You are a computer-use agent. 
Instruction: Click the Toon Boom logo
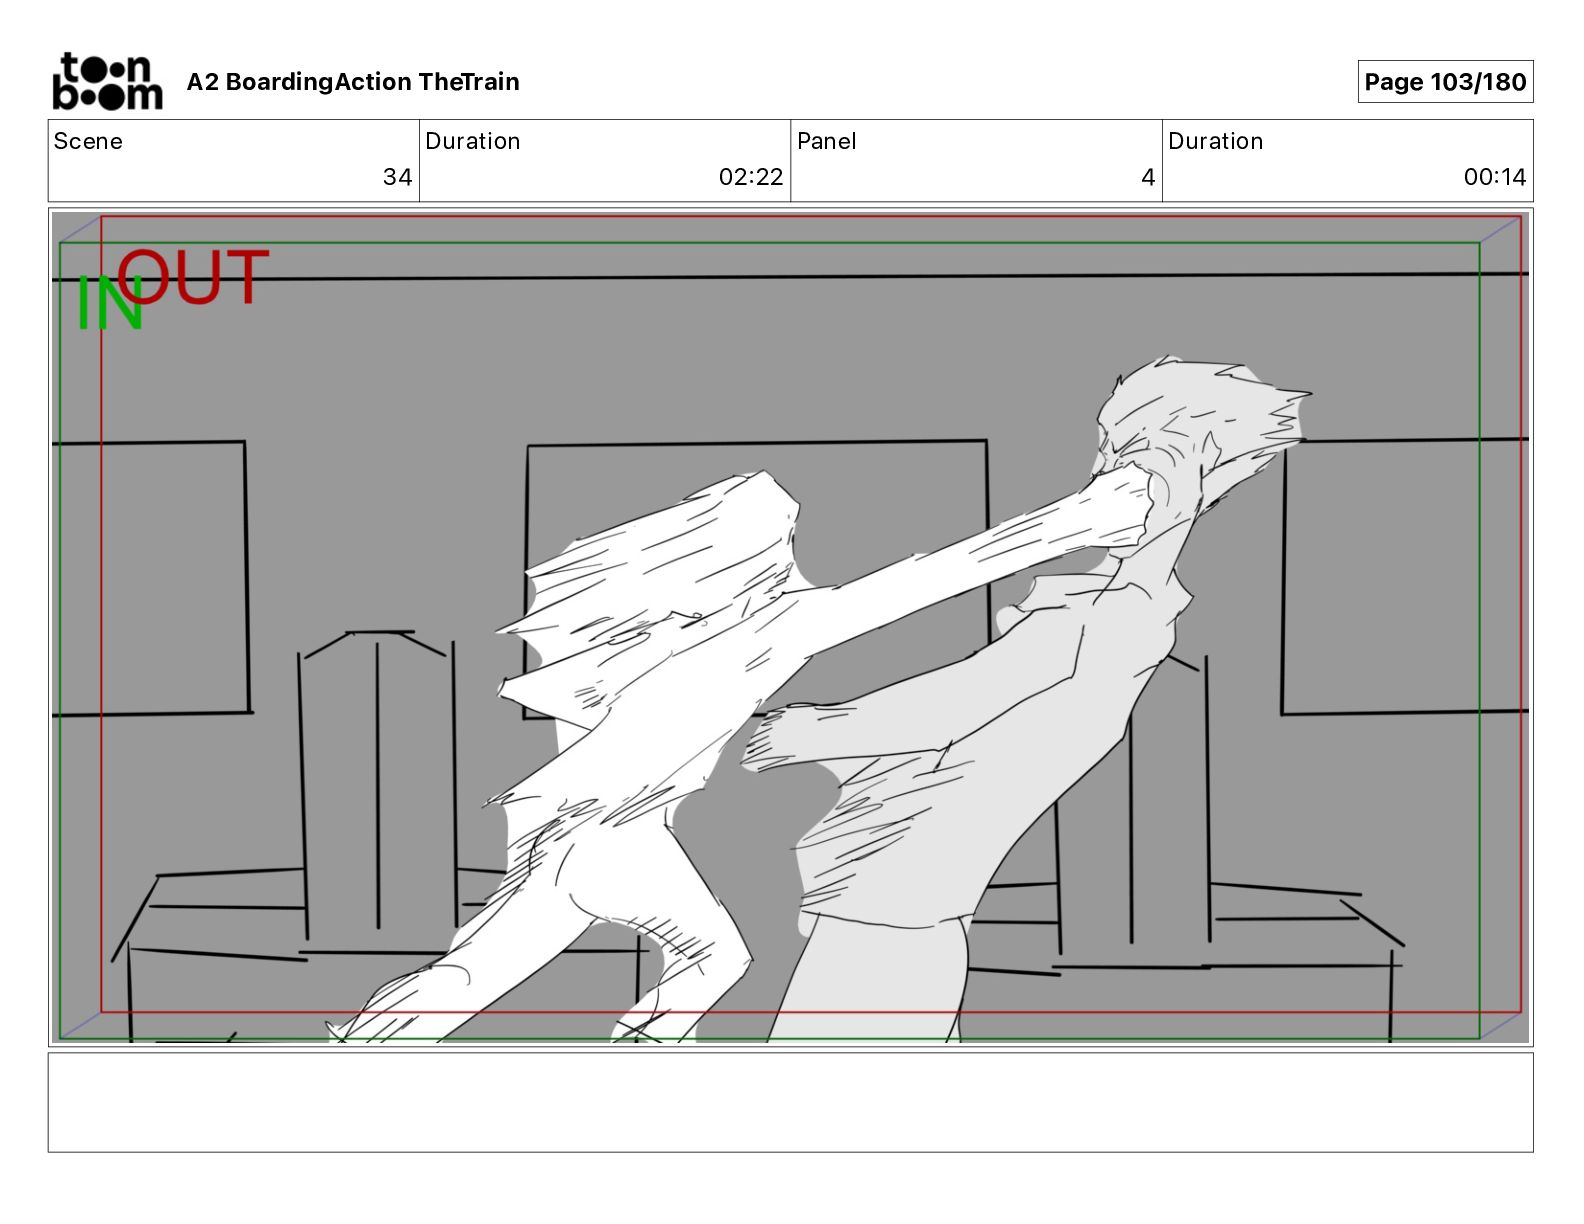coord(107,81)
